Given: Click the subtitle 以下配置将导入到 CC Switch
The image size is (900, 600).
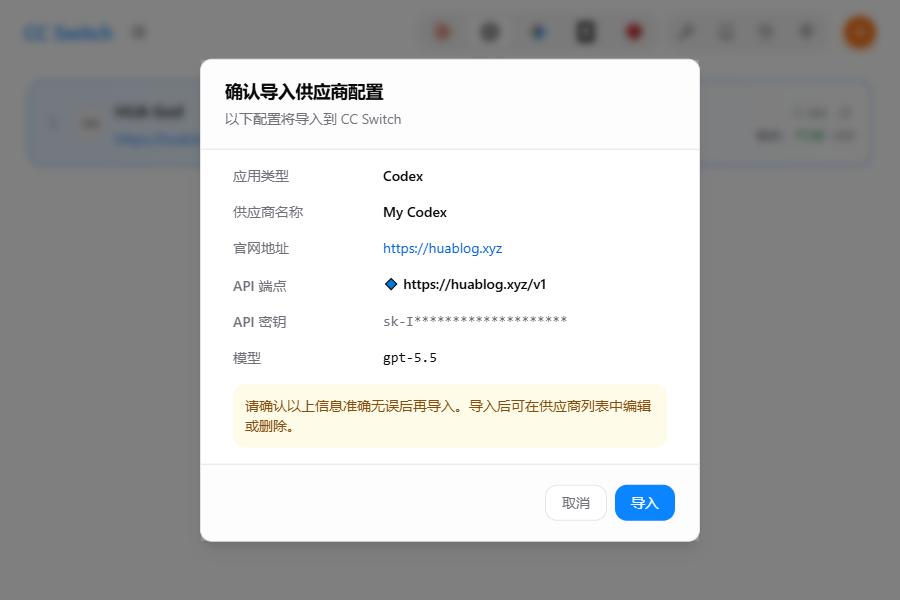Looking at the screenshot, I should [313, 119].
